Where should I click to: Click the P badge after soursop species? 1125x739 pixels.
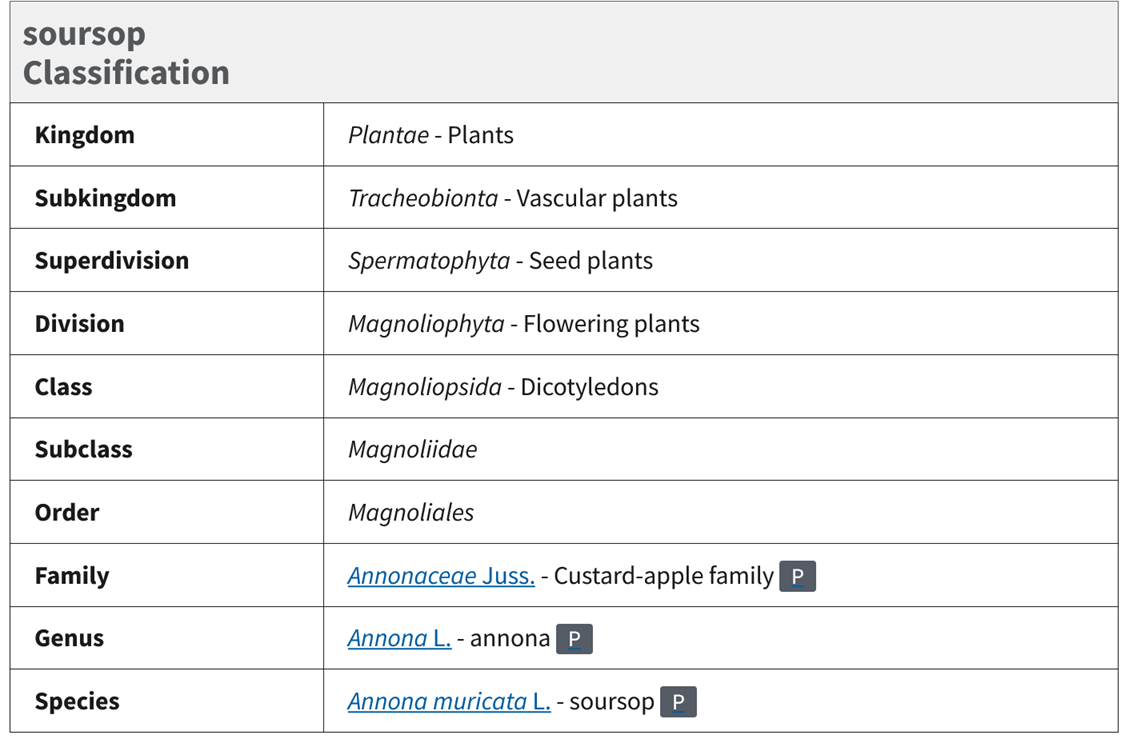678,703
